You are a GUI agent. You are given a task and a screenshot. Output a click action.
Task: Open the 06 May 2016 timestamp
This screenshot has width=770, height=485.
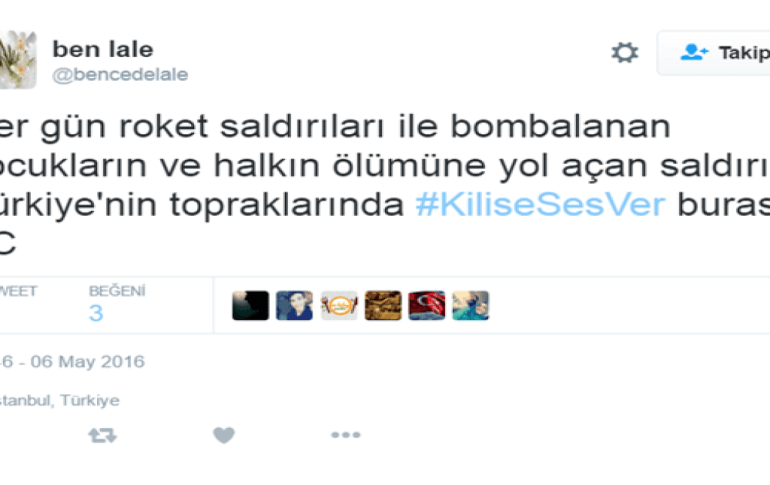[87, 362]
